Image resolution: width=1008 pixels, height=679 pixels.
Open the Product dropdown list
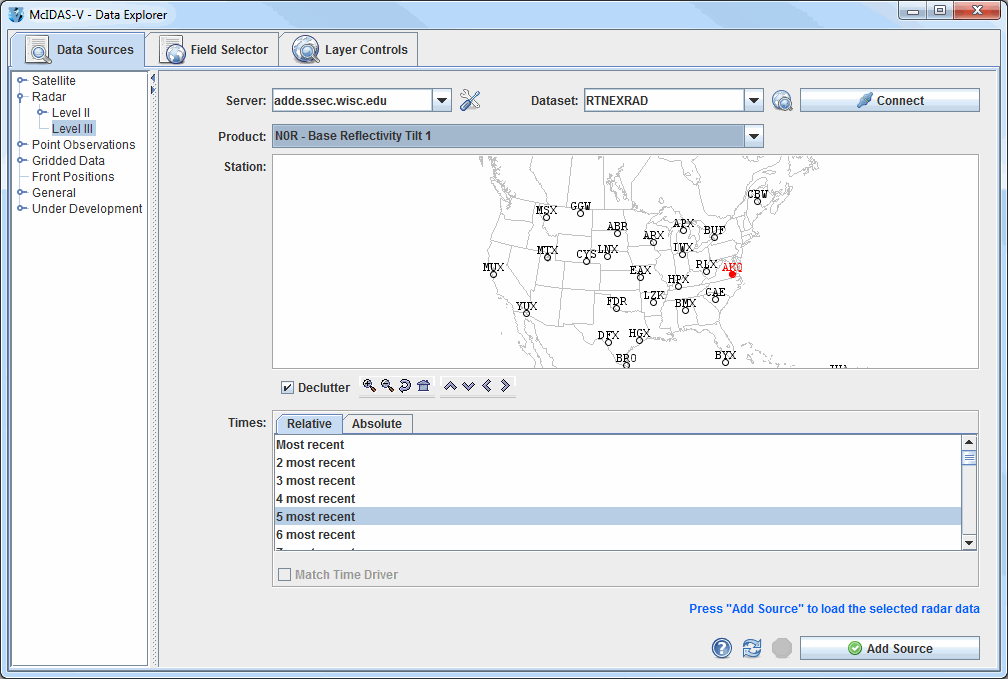click(x=753, y=136)
